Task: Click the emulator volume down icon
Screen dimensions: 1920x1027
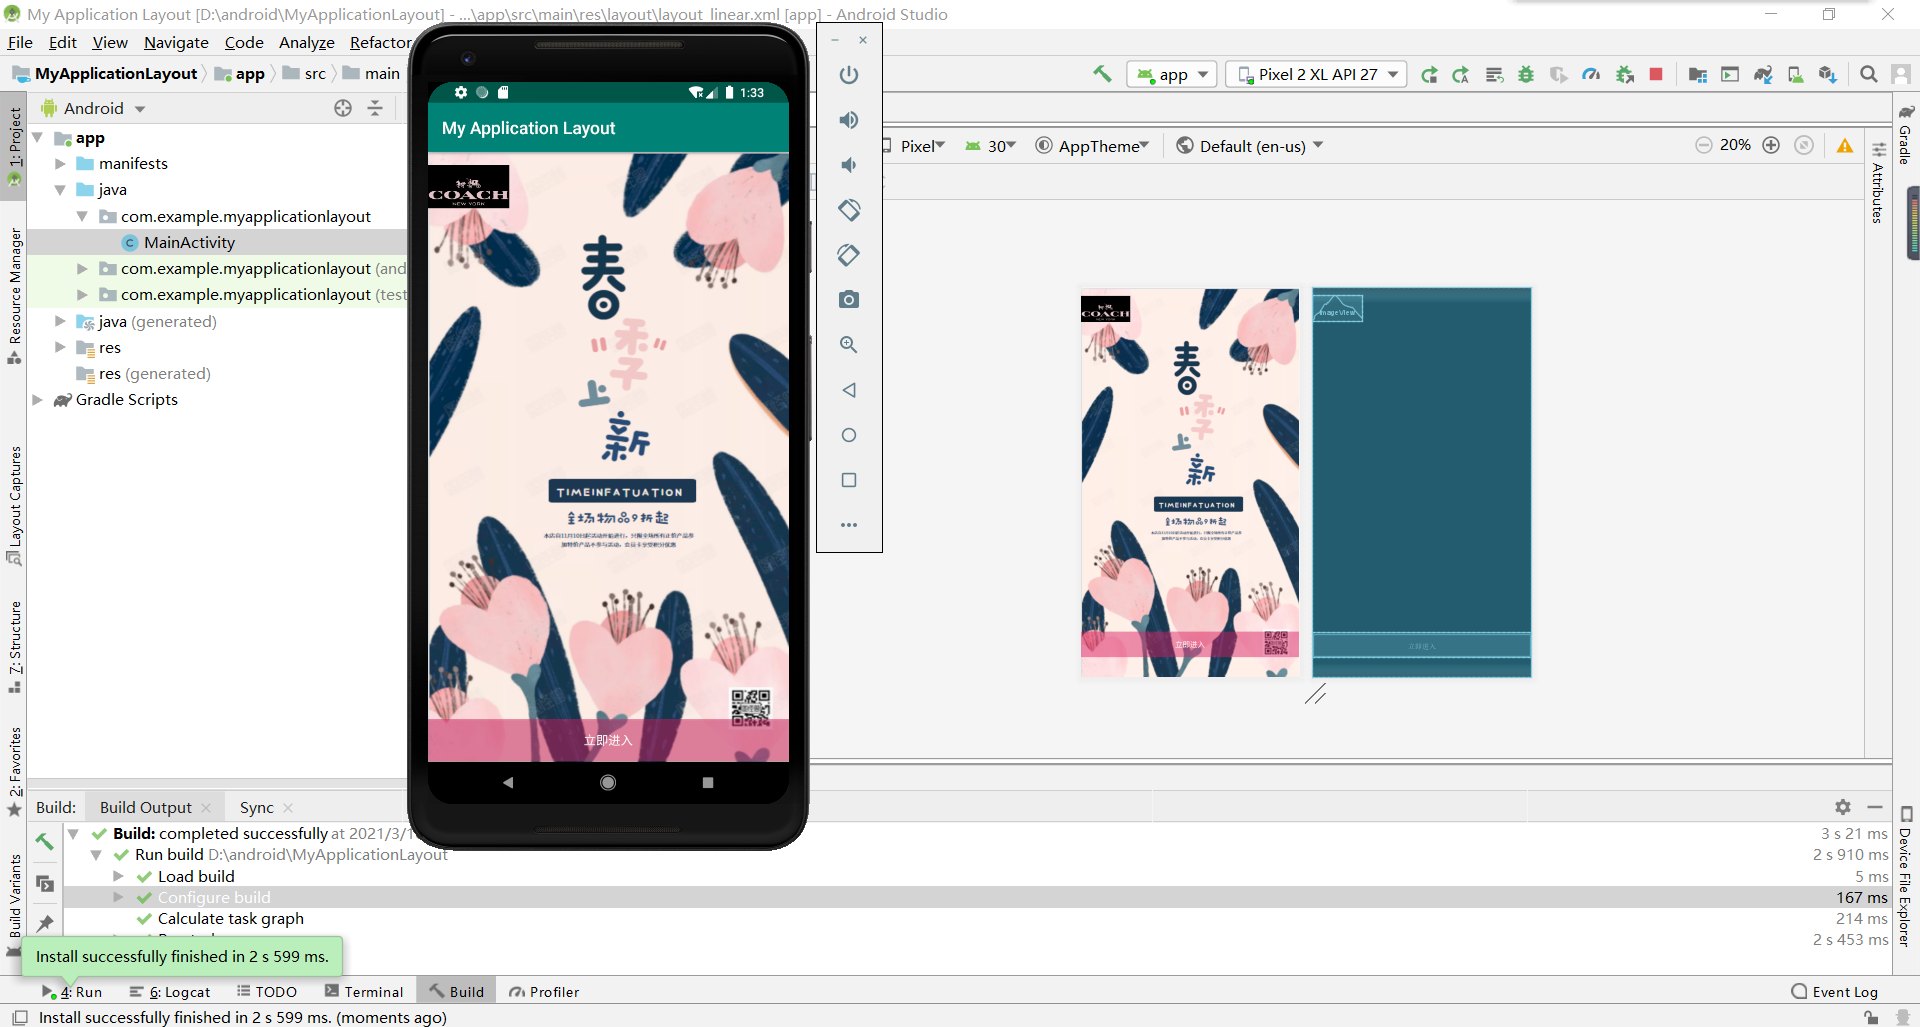Action: coord(849,165)
